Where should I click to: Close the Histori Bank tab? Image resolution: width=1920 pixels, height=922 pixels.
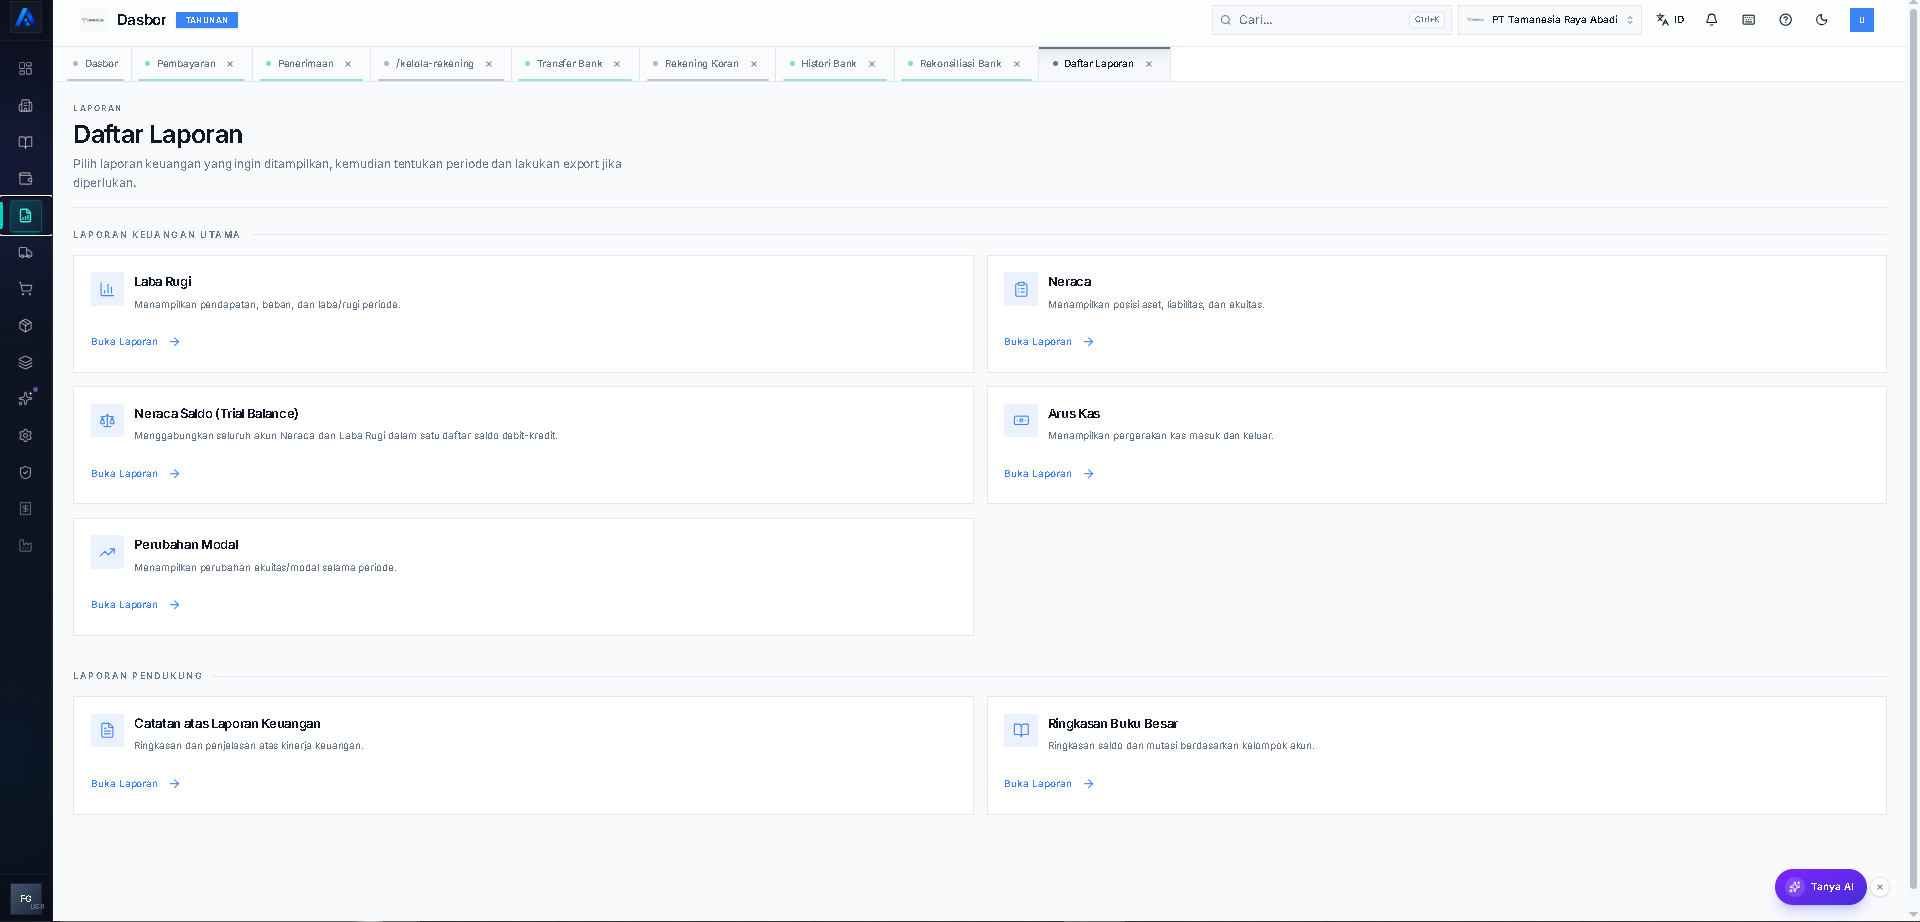[872, 64]
